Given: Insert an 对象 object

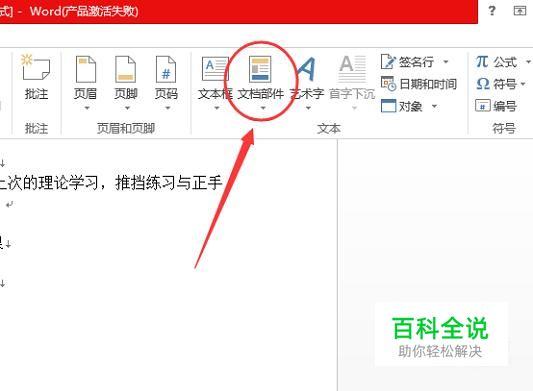Looking at the screenshot, I should (401, 106).
